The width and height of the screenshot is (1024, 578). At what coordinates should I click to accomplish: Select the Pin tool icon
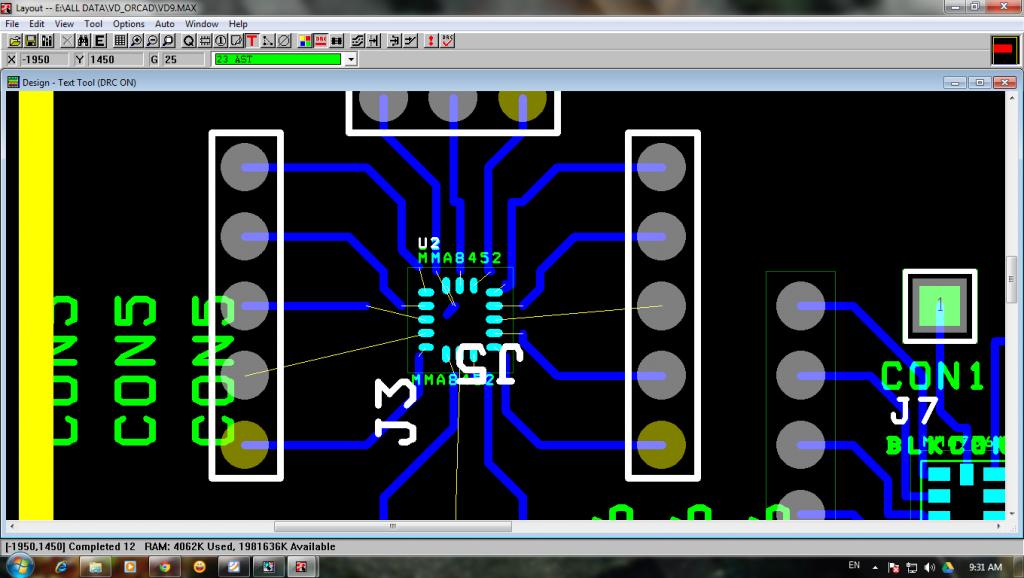pos(221,40)
